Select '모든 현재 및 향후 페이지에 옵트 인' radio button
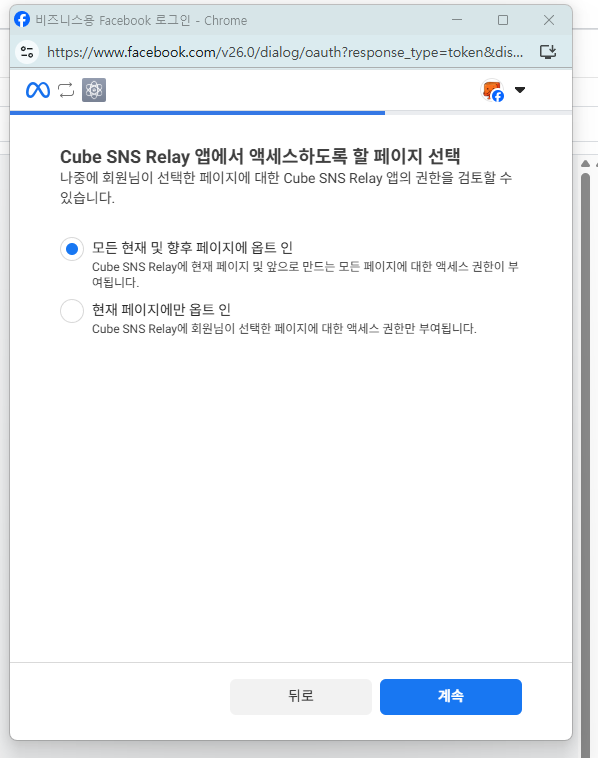The height and width of the screenshot is (758, 598). click(72, 249)
